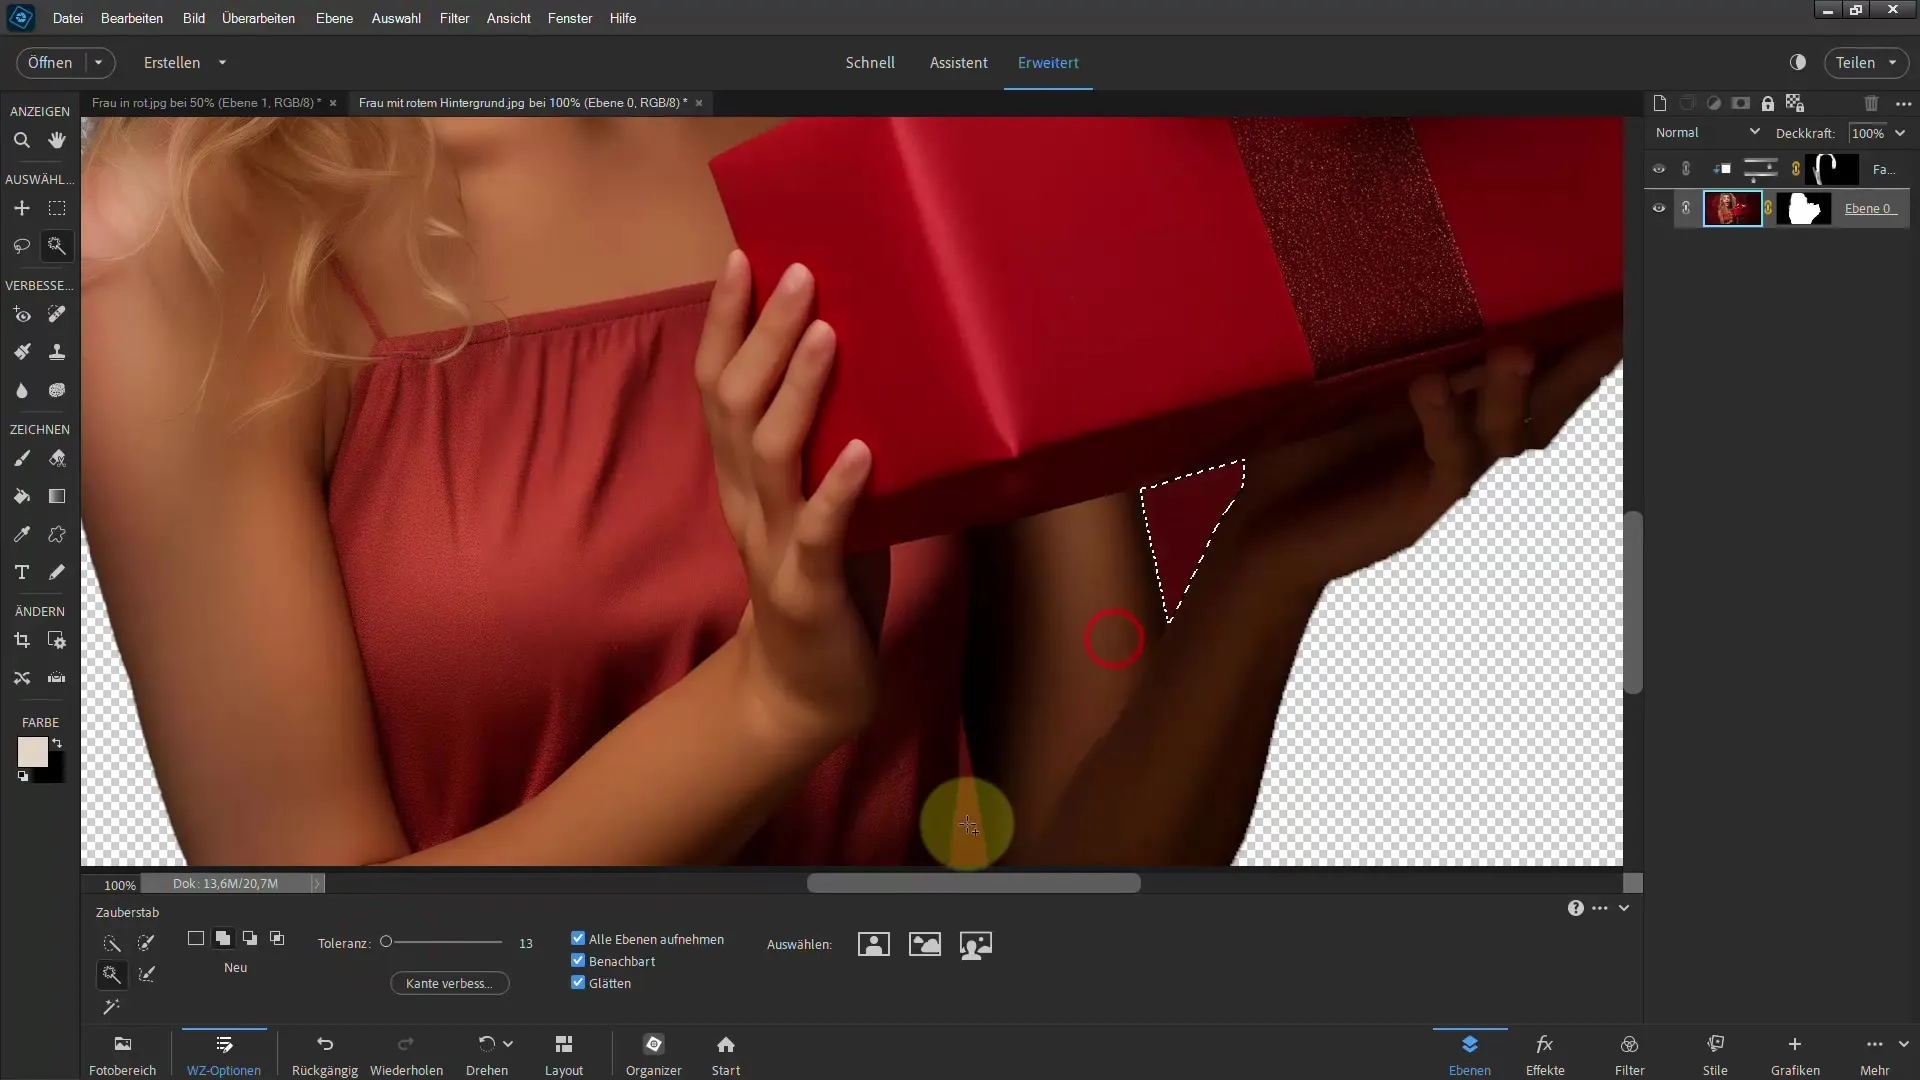The width and height of the screenshot is (1920, 1080).
Task: Open the Öffnen dropdown arrow
Action: [98, 62]
